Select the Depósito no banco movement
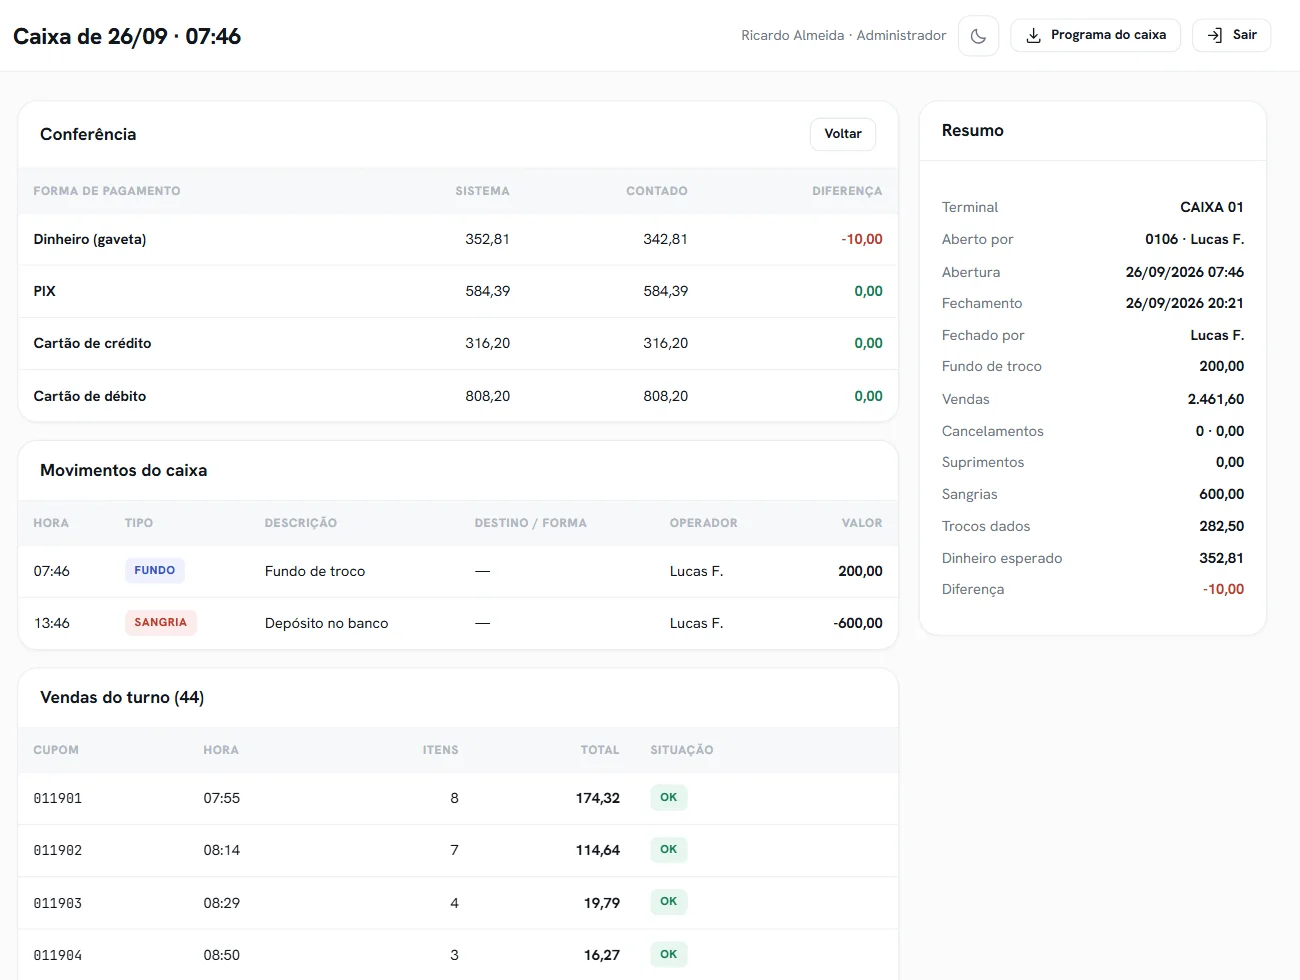 point(458,623)
